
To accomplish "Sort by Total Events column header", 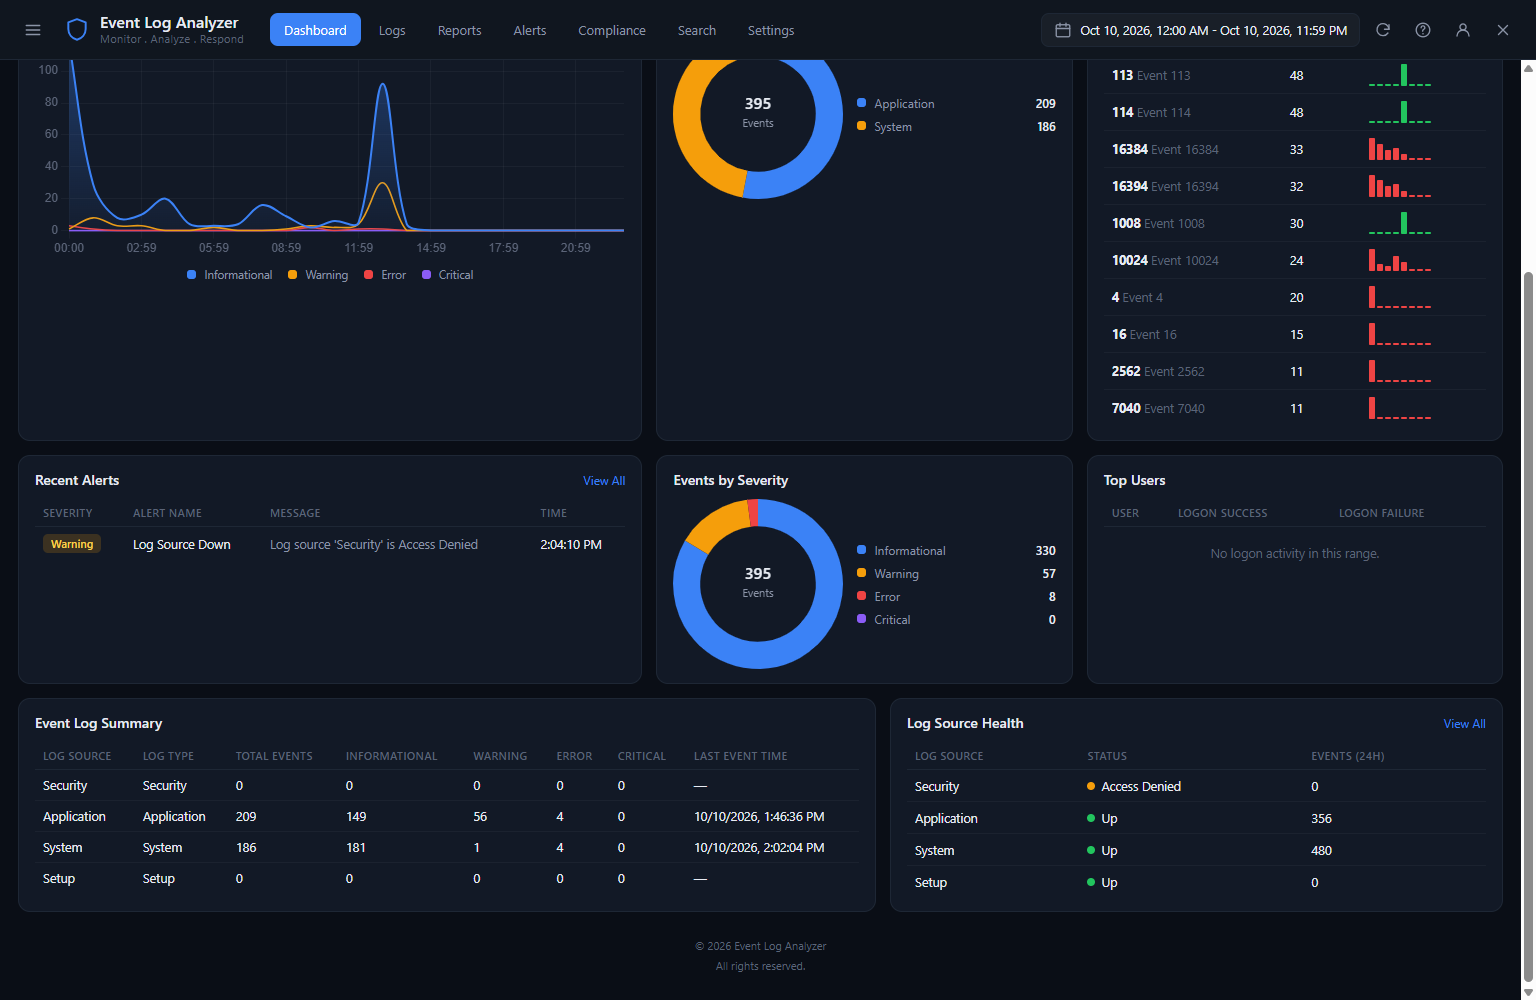I will tap(274, 757).
